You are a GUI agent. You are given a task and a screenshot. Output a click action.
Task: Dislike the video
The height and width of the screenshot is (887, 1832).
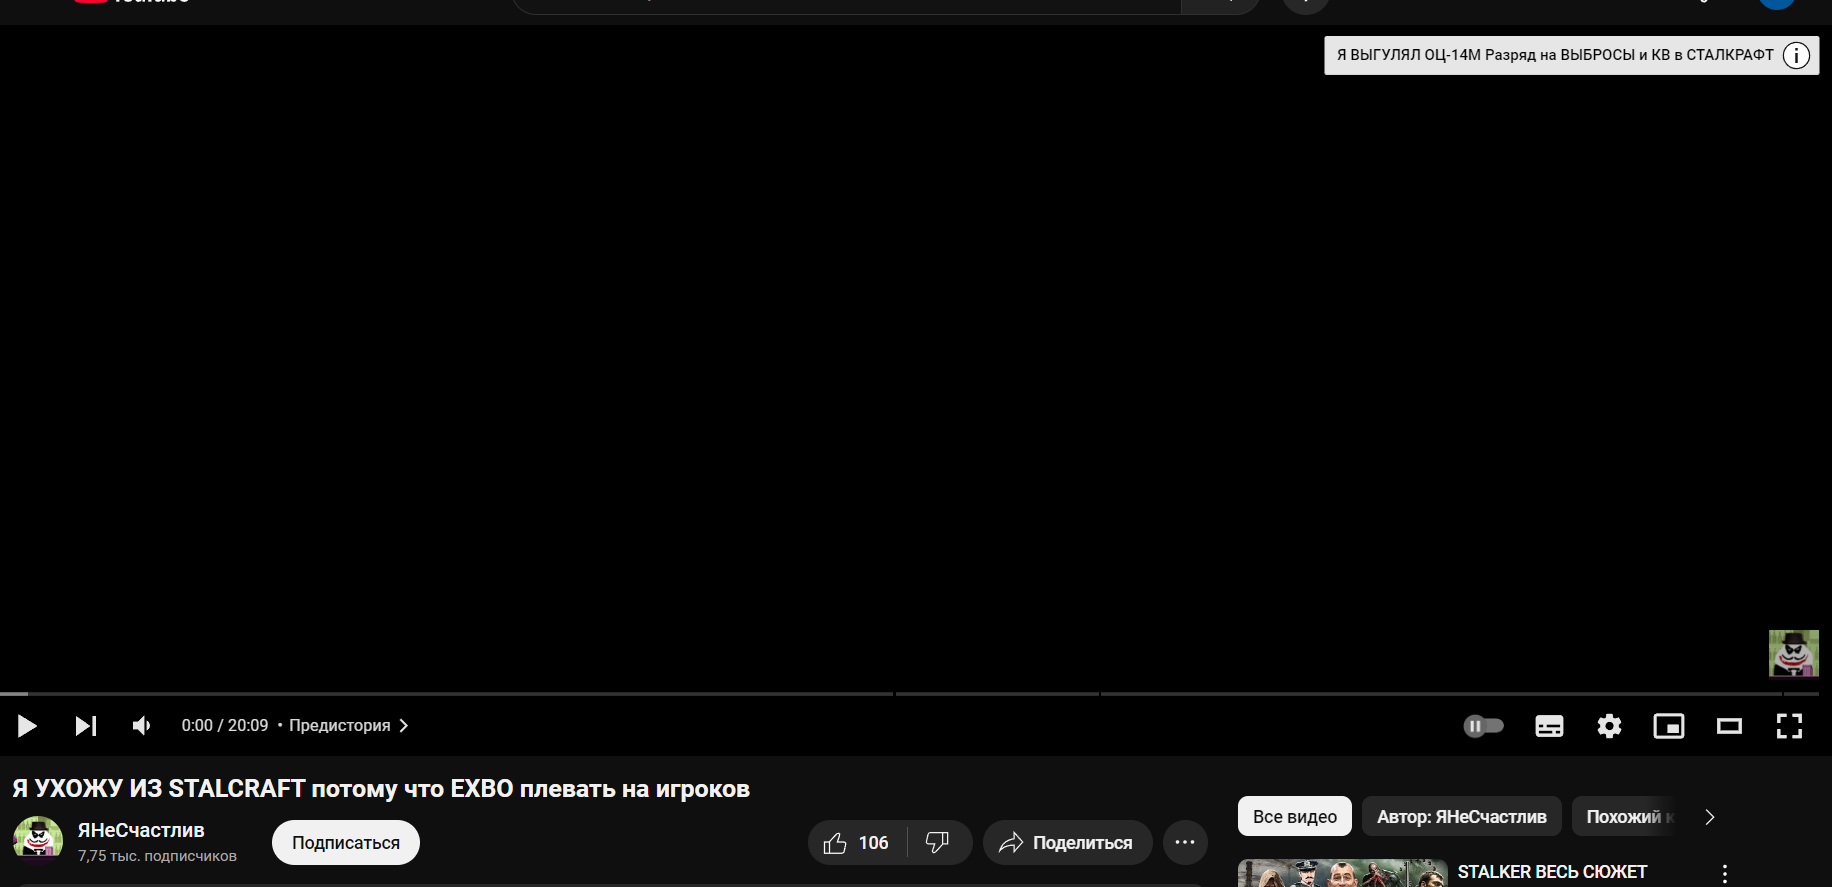[x=938, y=843]
